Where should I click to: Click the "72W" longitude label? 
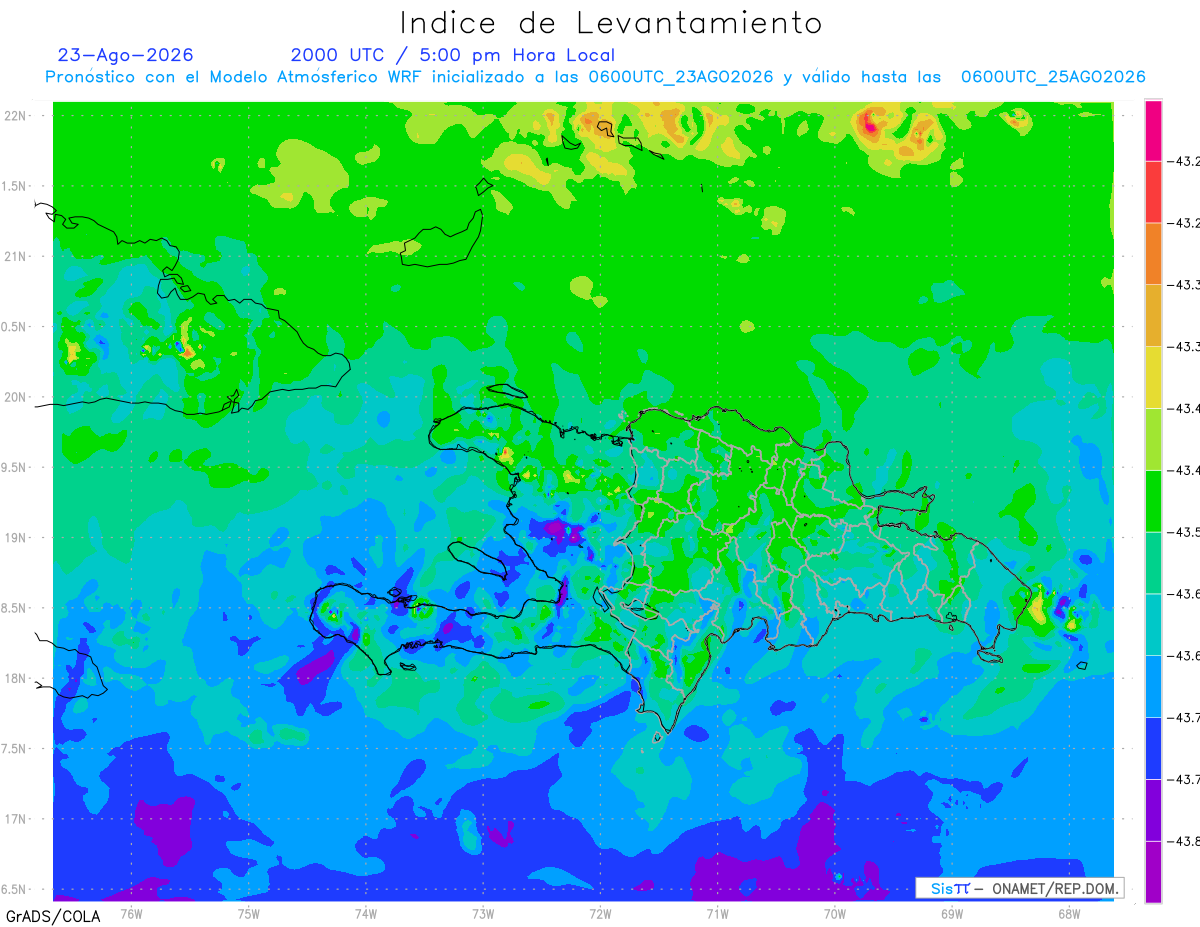(600, 914)
